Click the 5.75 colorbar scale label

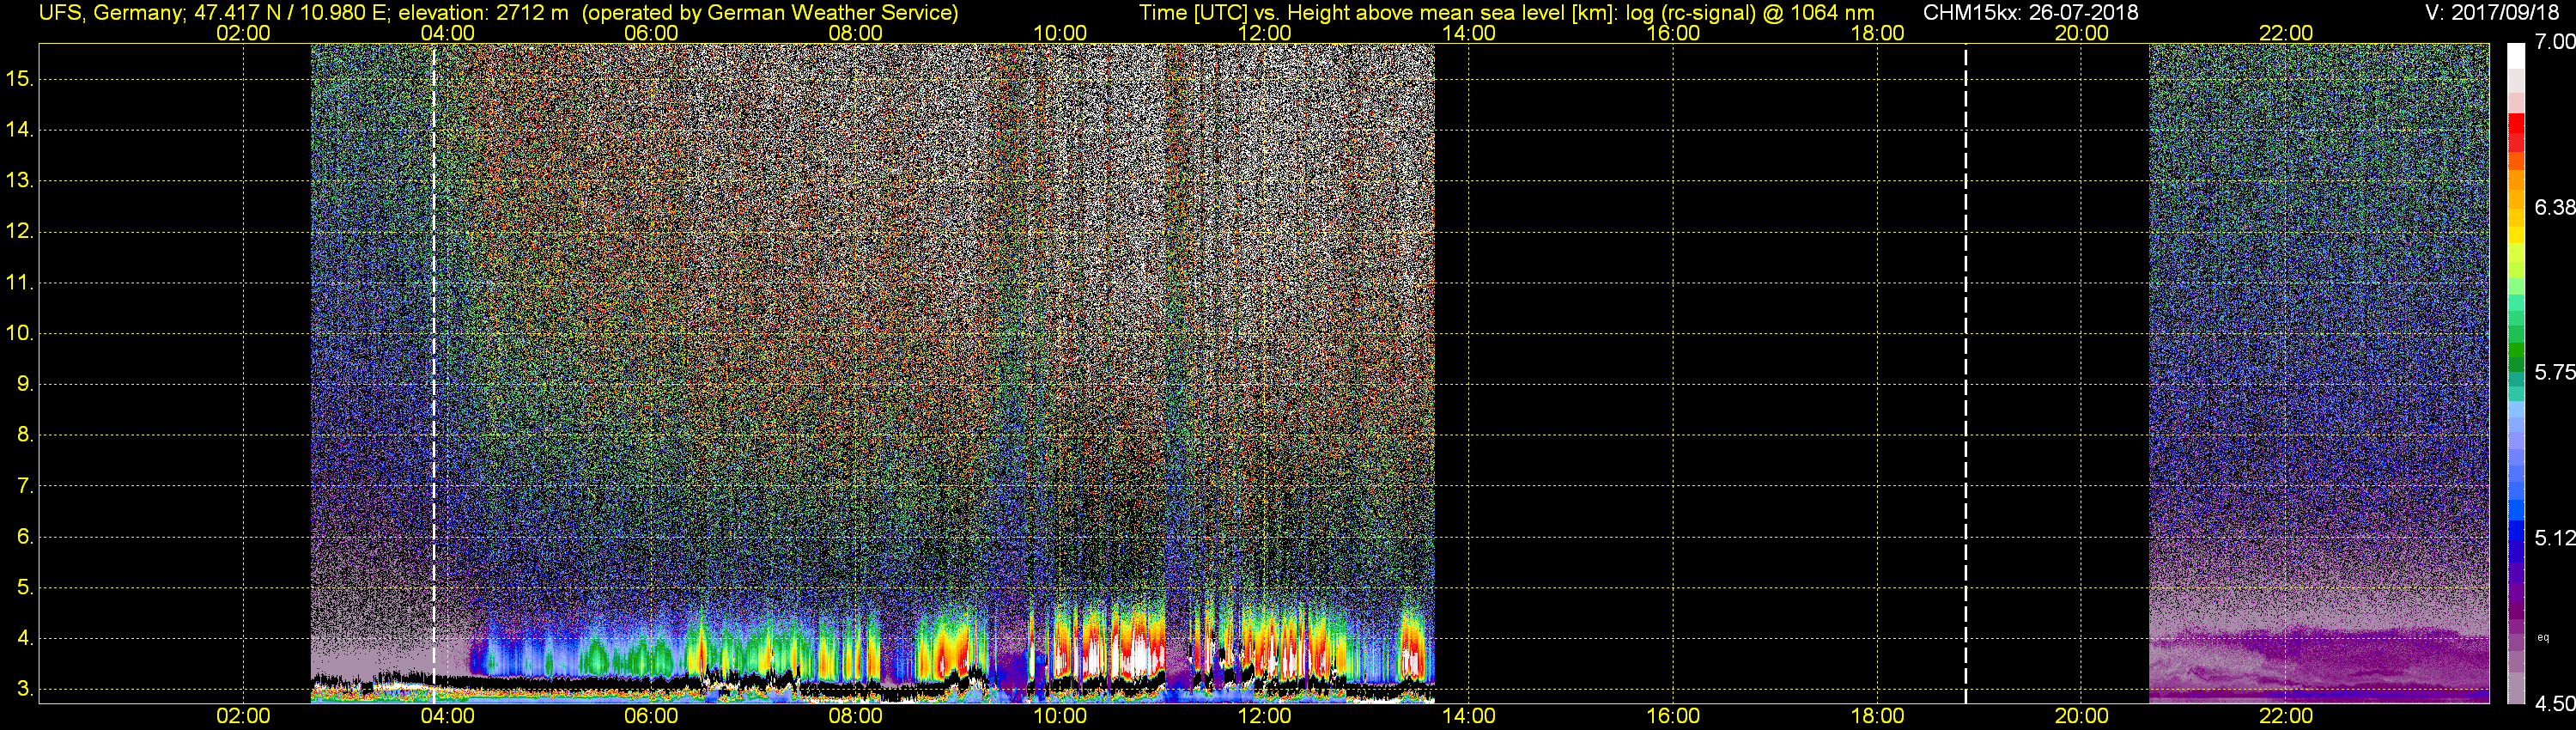(x=2554, y=372)
